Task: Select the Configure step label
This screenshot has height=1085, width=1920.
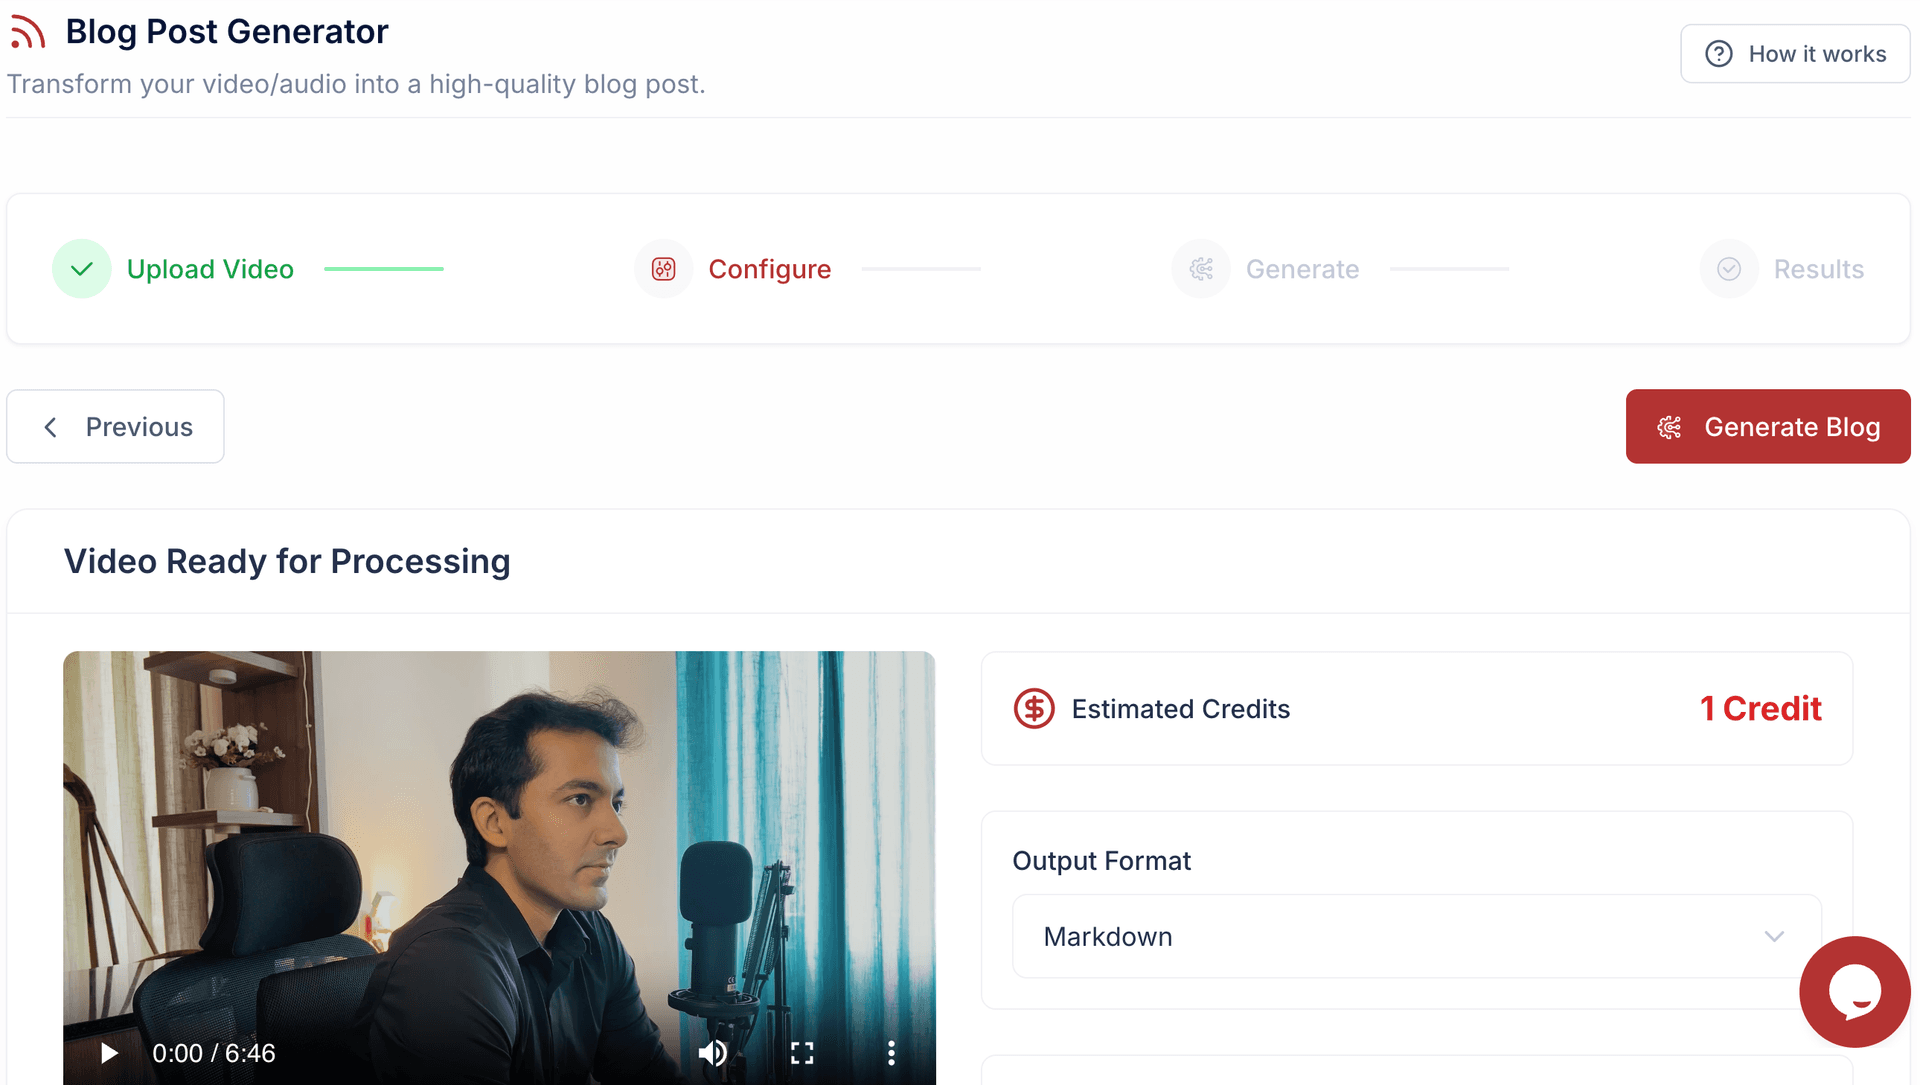Action: point(770,268)
